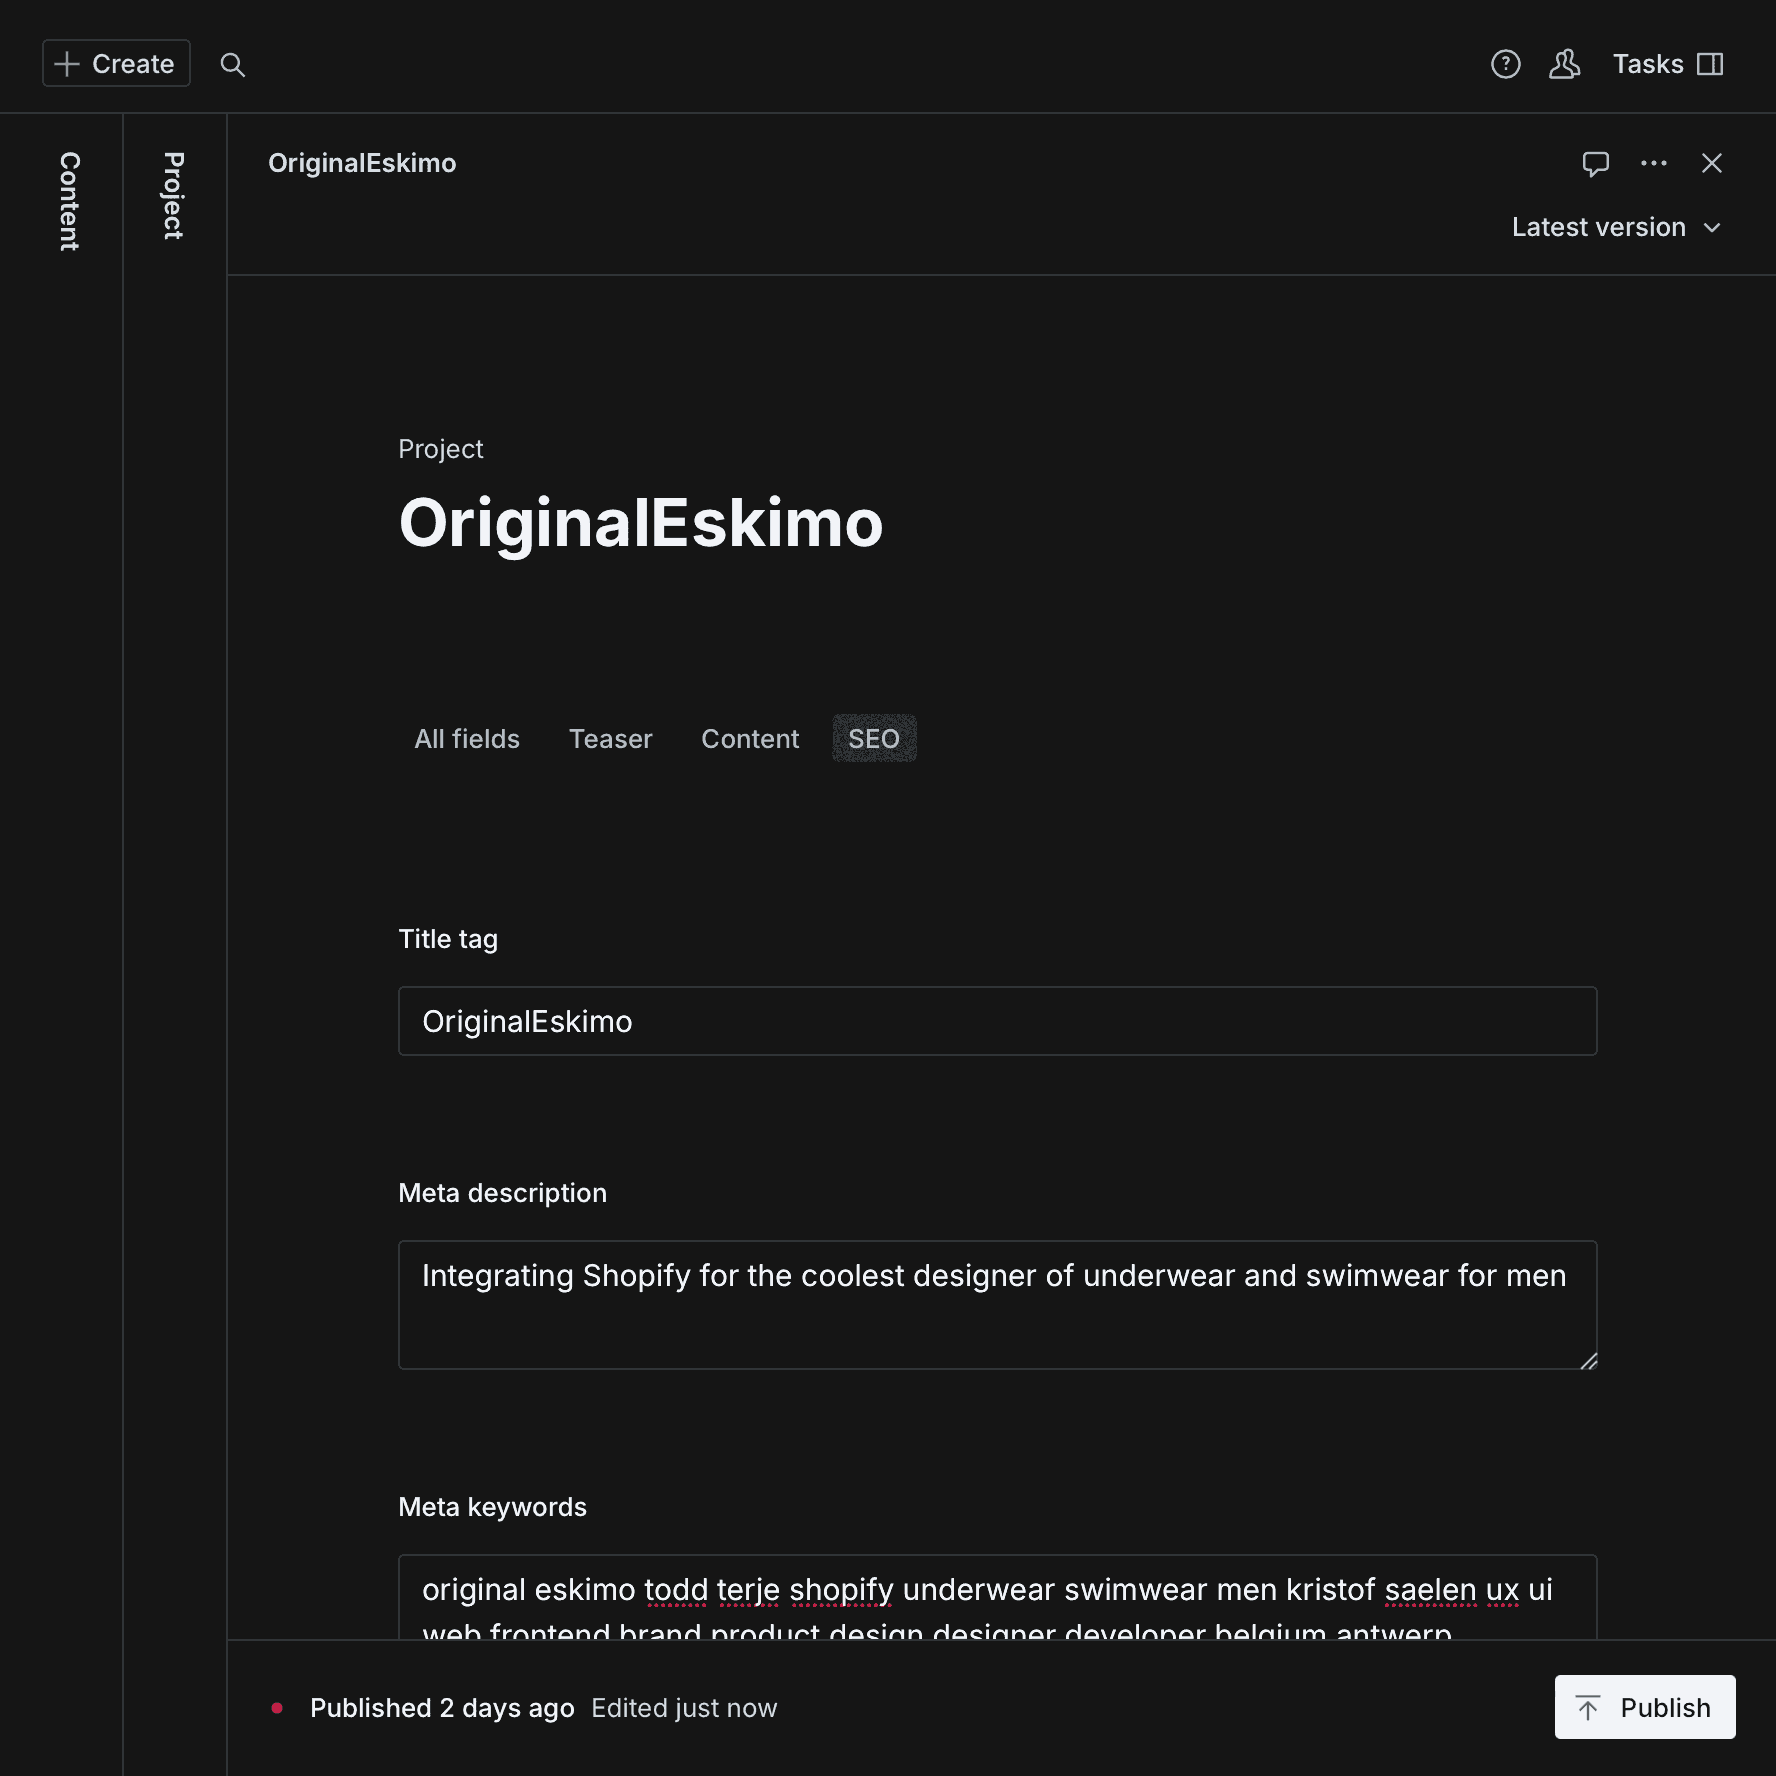Open the three-dot document actions menu

click(1654, 163)
